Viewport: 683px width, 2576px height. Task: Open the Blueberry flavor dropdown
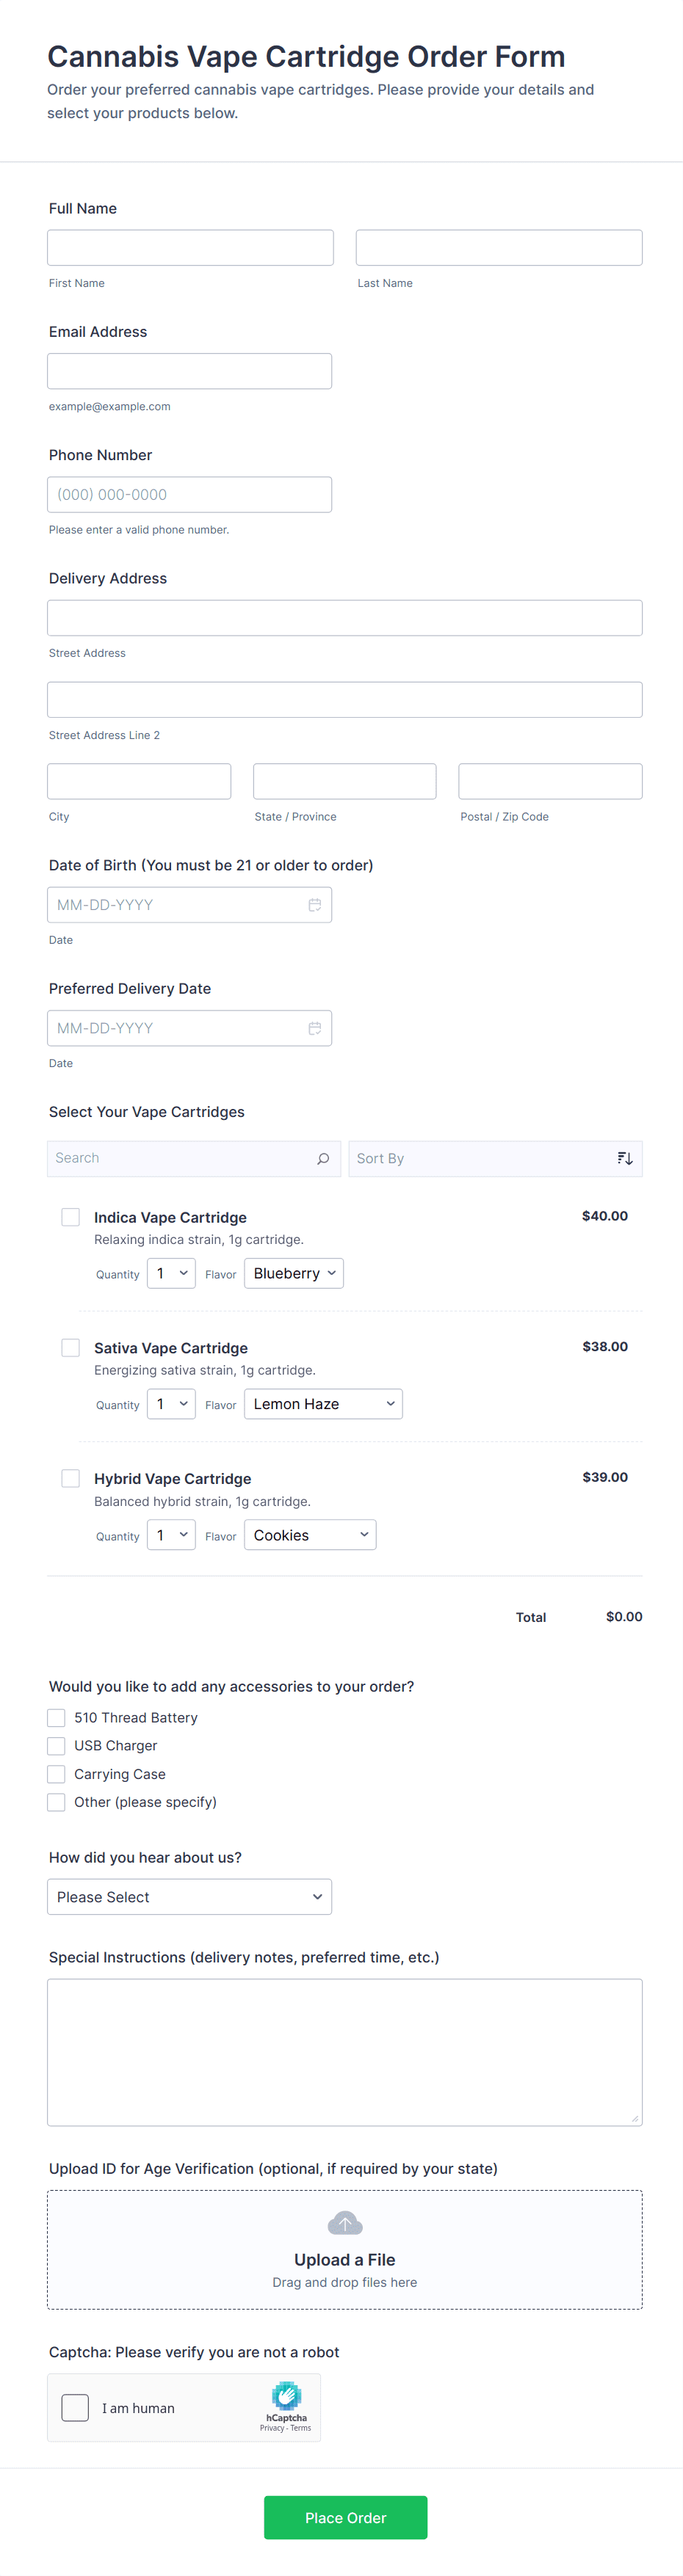[x=294, y=1274]
